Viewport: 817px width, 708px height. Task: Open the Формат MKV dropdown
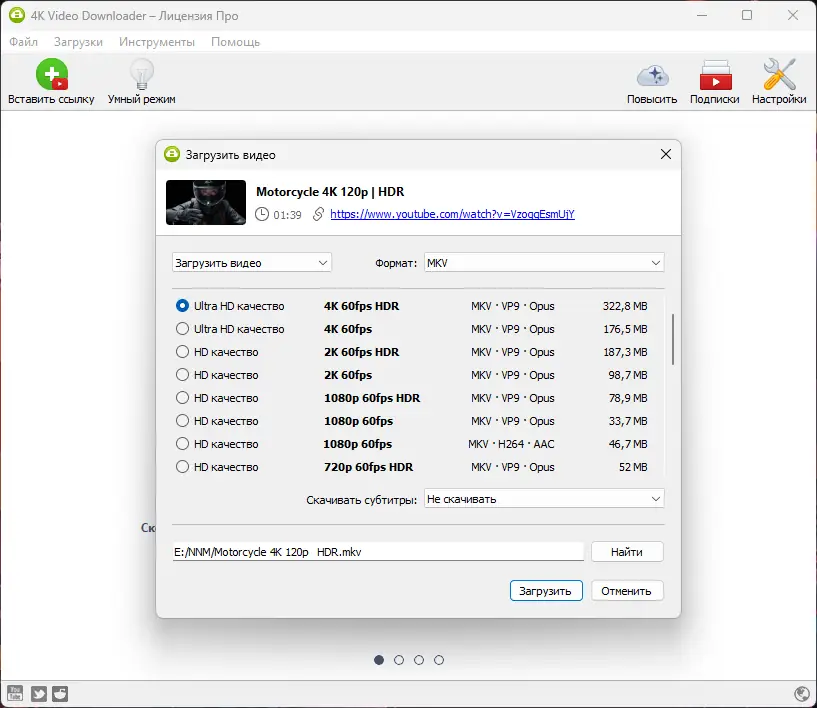coord(544,263)
